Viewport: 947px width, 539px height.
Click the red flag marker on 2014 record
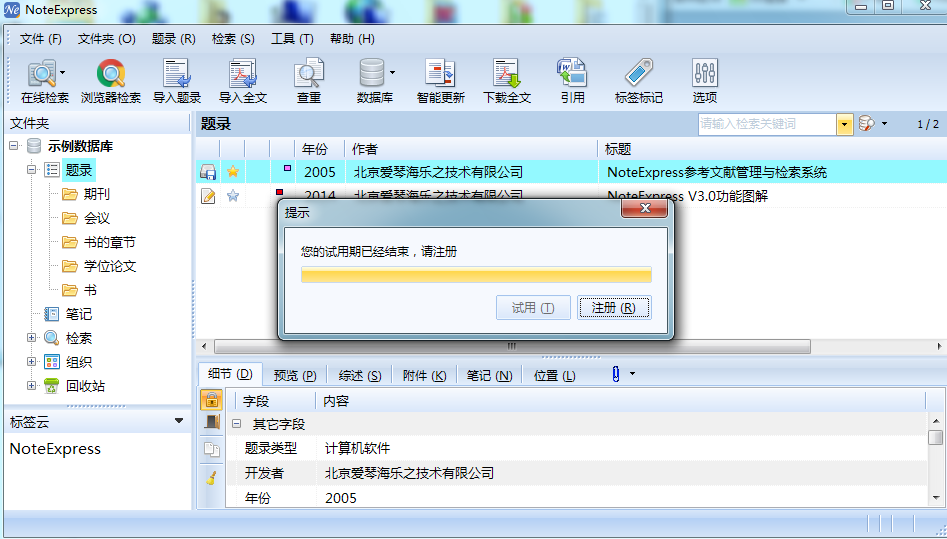(279, 192)
